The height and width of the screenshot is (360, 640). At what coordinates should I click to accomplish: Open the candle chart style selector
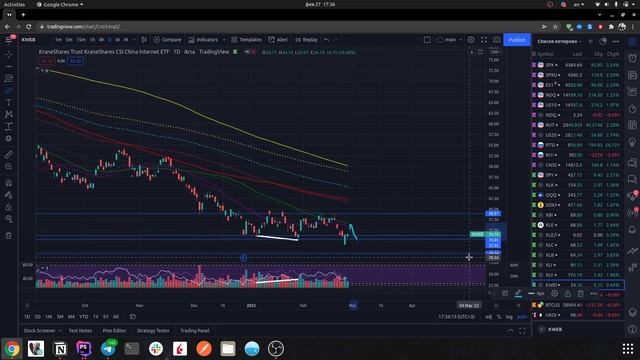(x=144, y=40)
